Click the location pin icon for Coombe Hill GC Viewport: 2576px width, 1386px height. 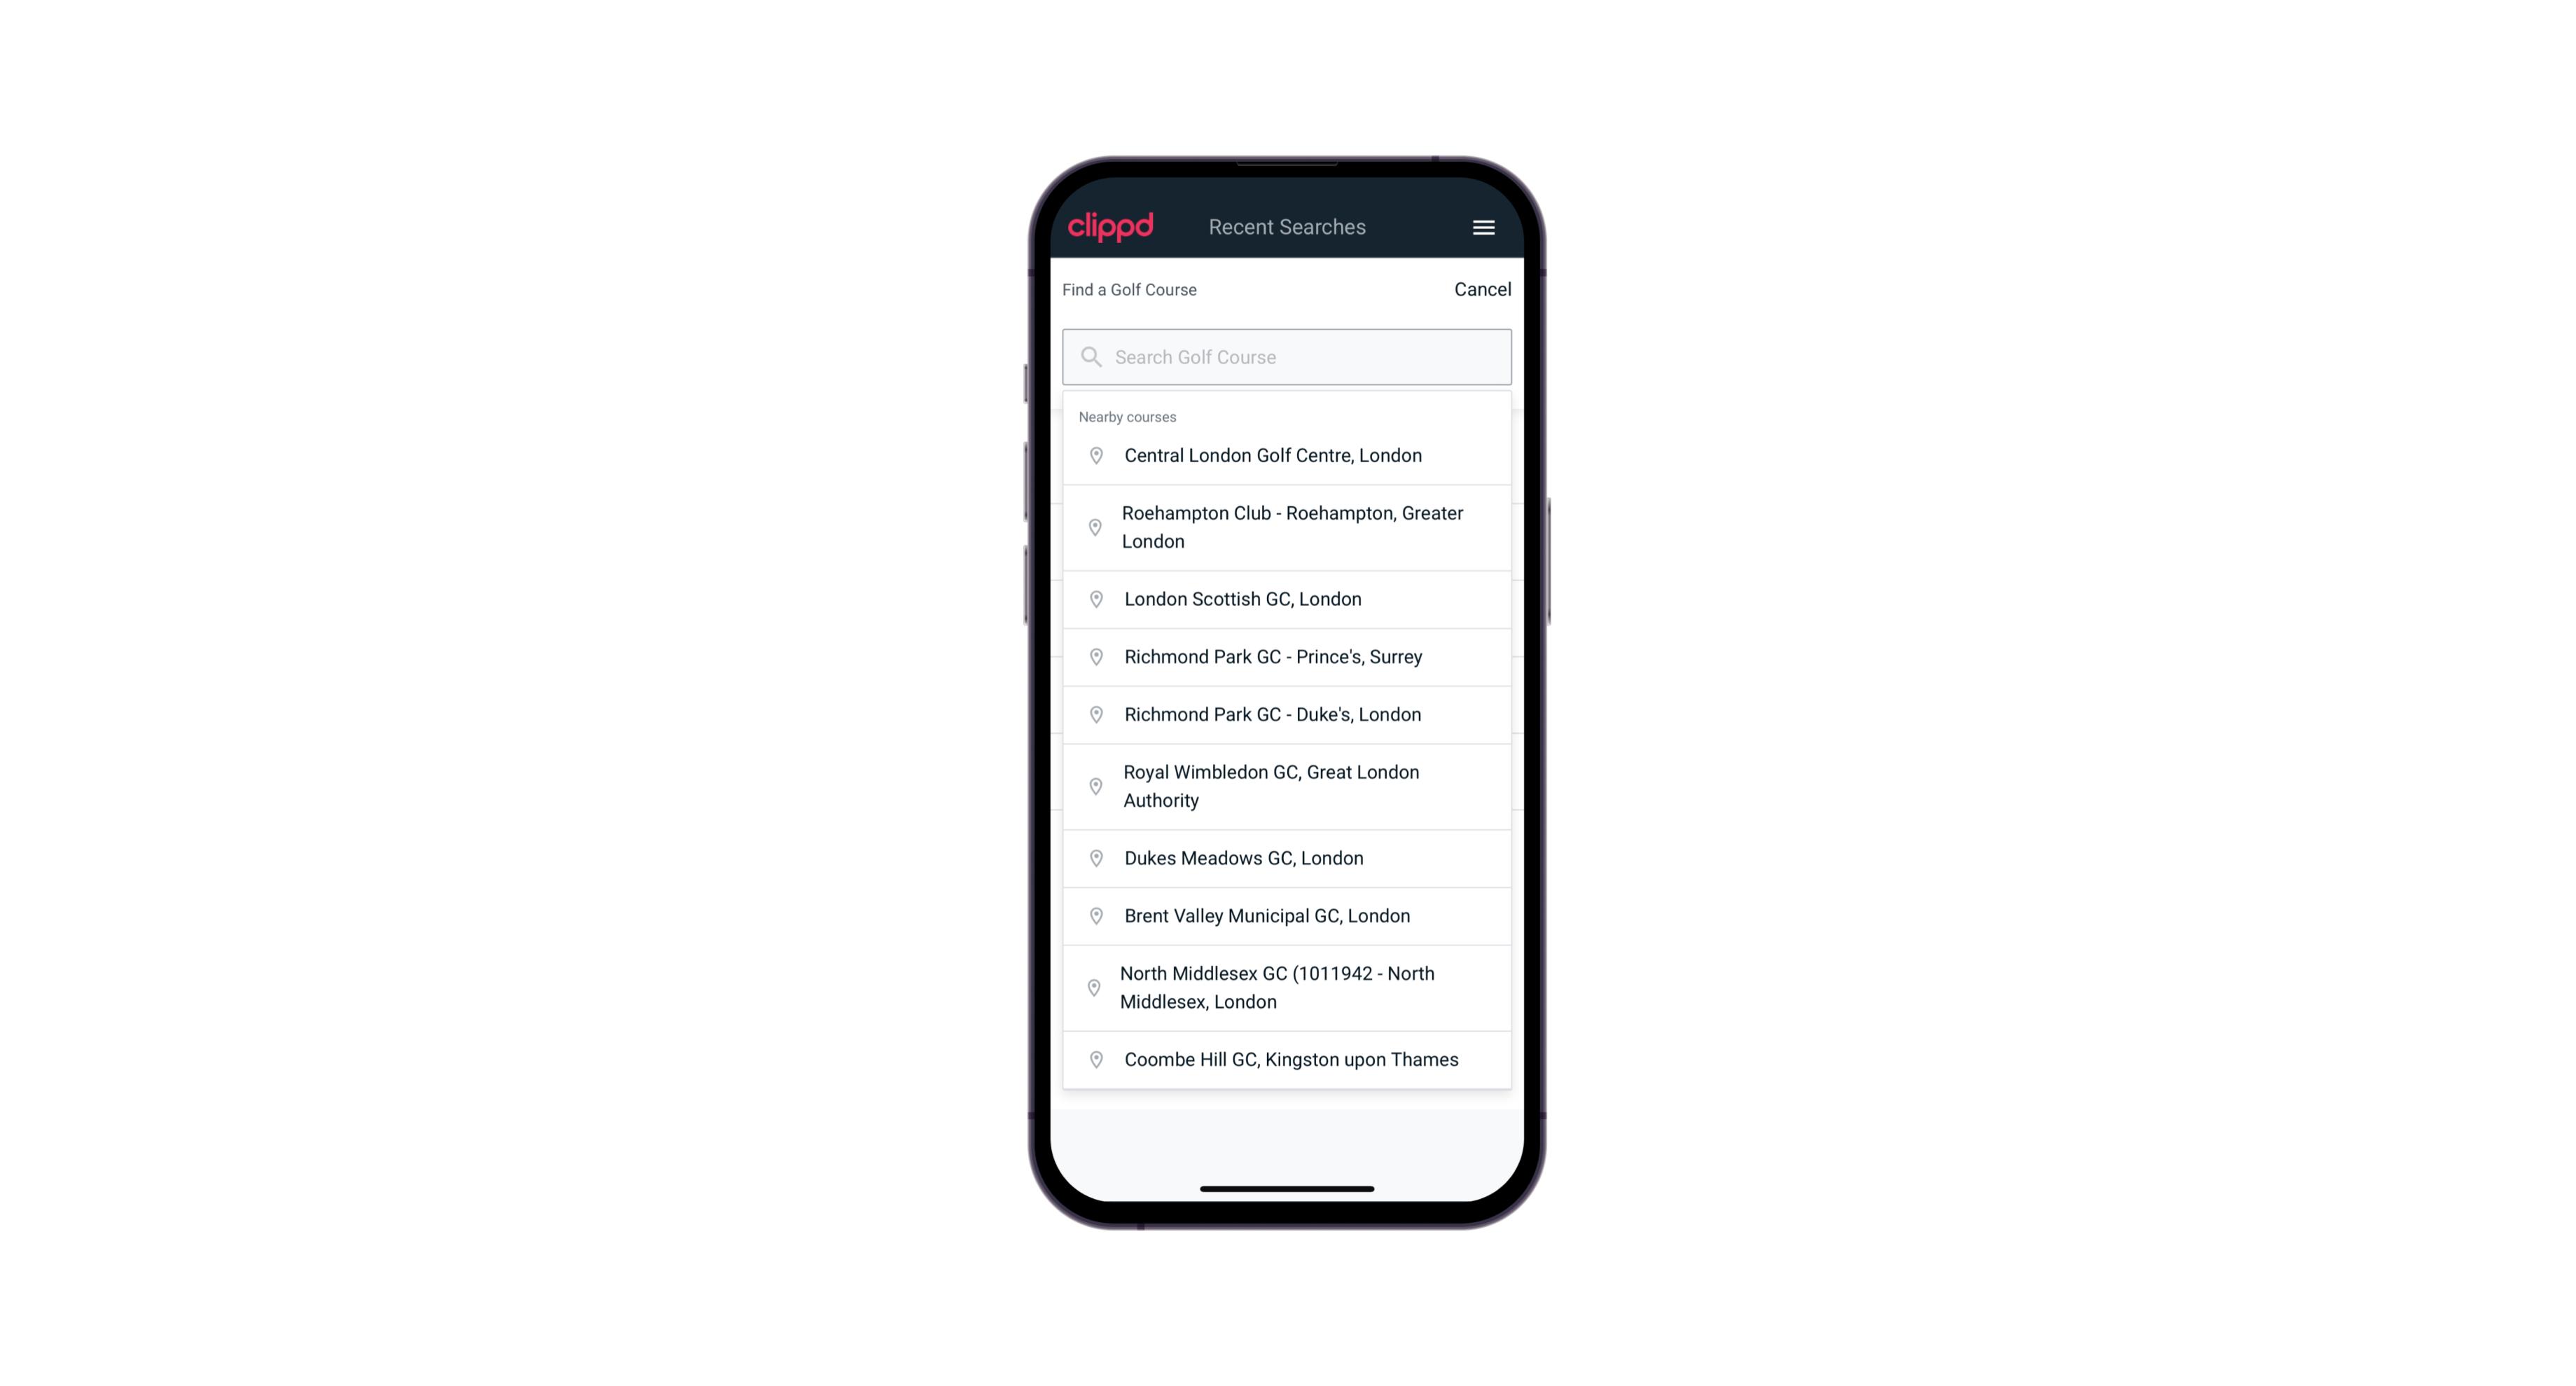[x=1092, y=1060]
